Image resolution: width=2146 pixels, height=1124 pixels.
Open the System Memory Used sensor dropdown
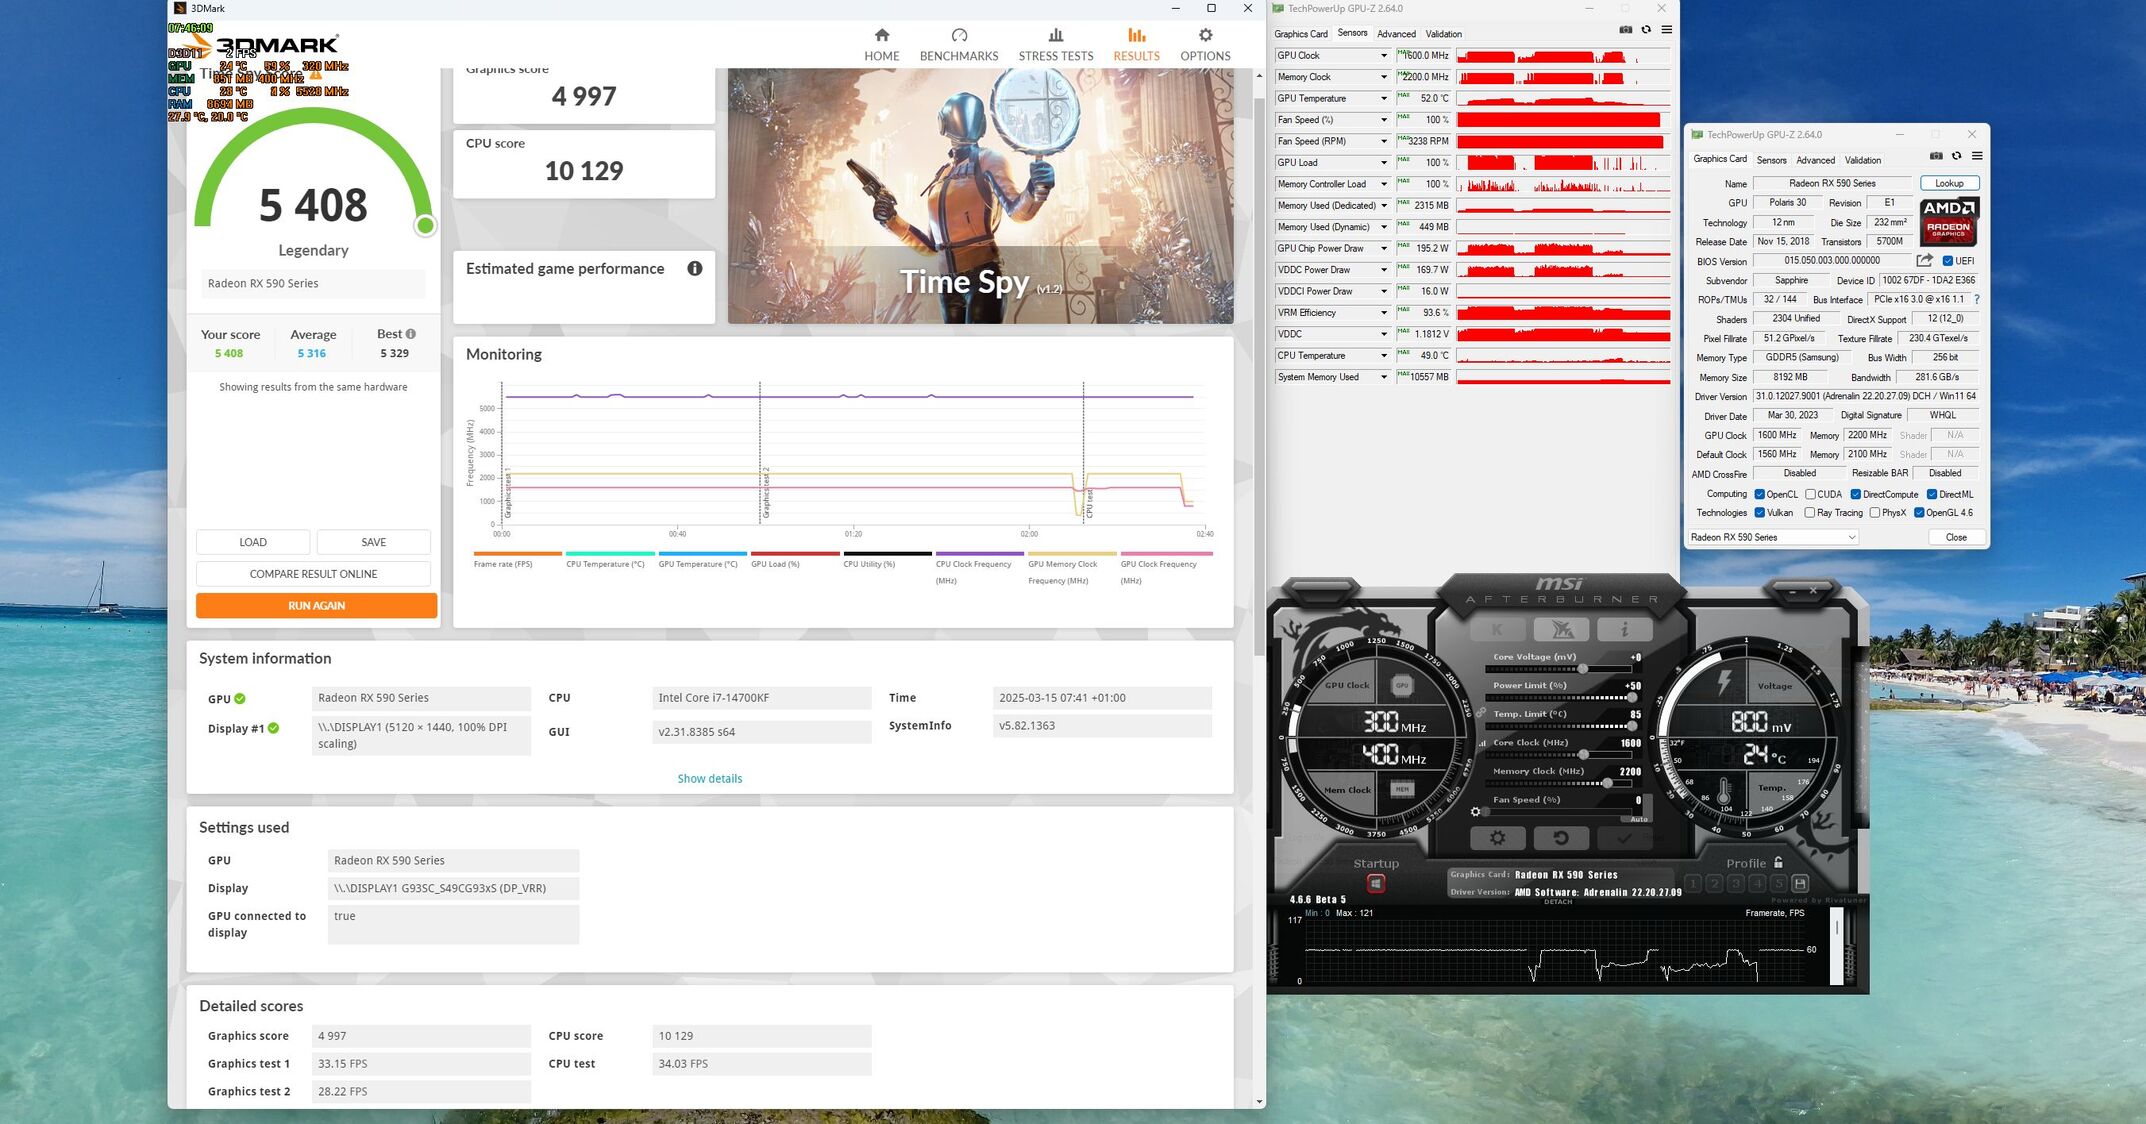1384,377
